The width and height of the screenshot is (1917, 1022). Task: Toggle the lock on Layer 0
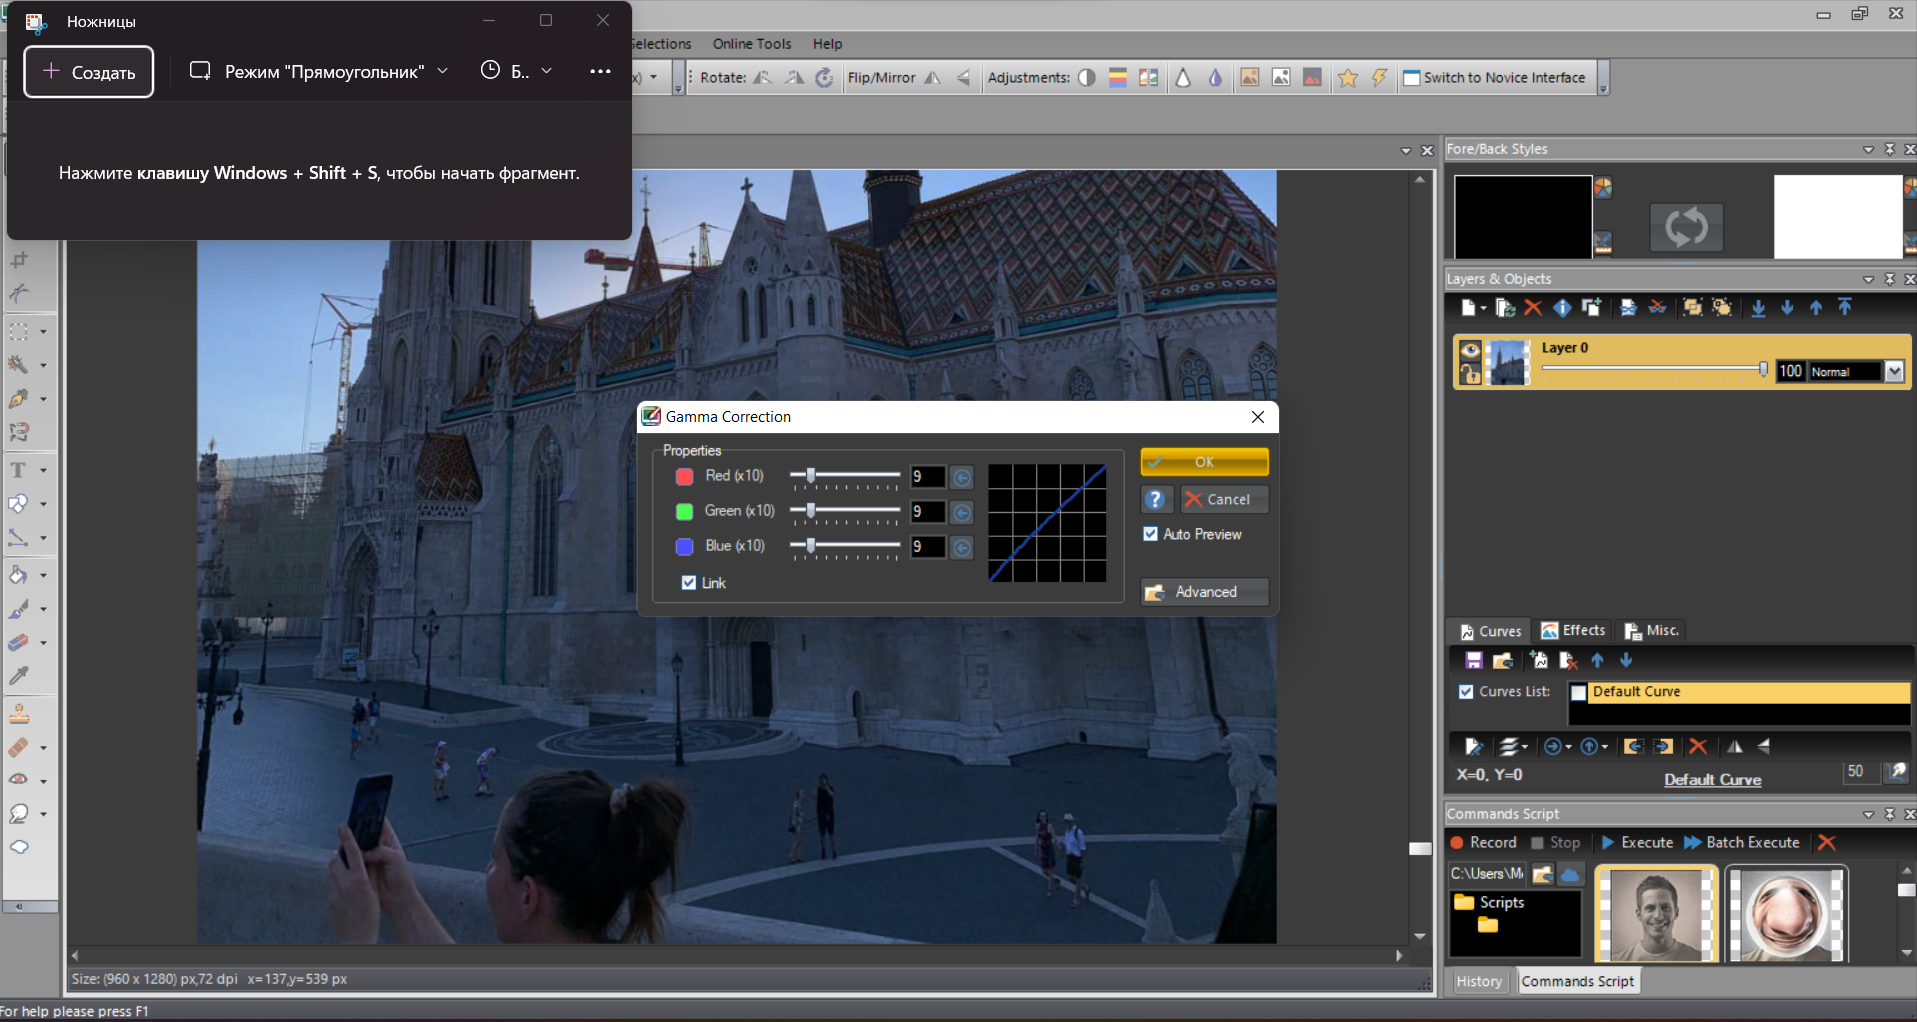(x=1470, y=374)
